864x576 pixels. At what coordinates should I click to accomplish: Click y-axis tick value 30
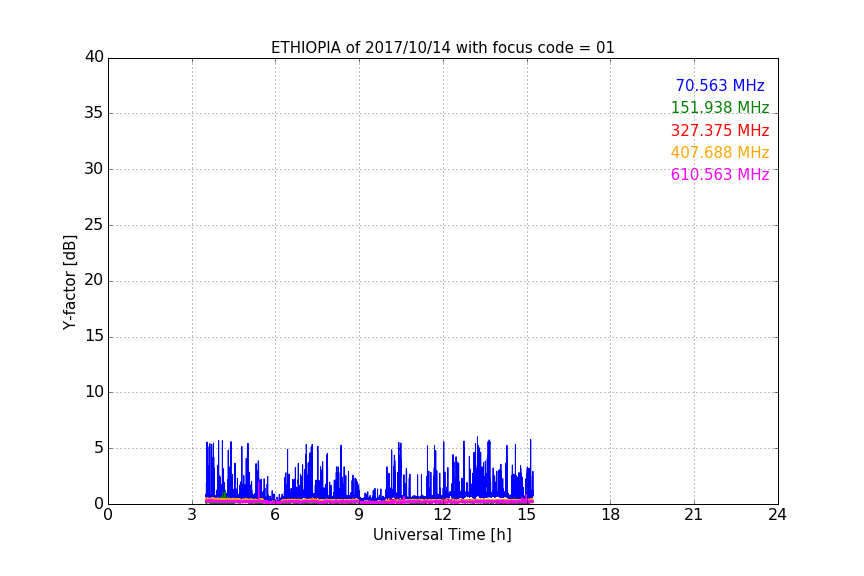click(94, 169)
